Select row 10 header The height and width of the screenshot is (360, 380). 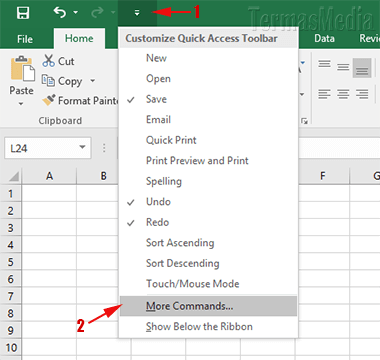point(11,348)
